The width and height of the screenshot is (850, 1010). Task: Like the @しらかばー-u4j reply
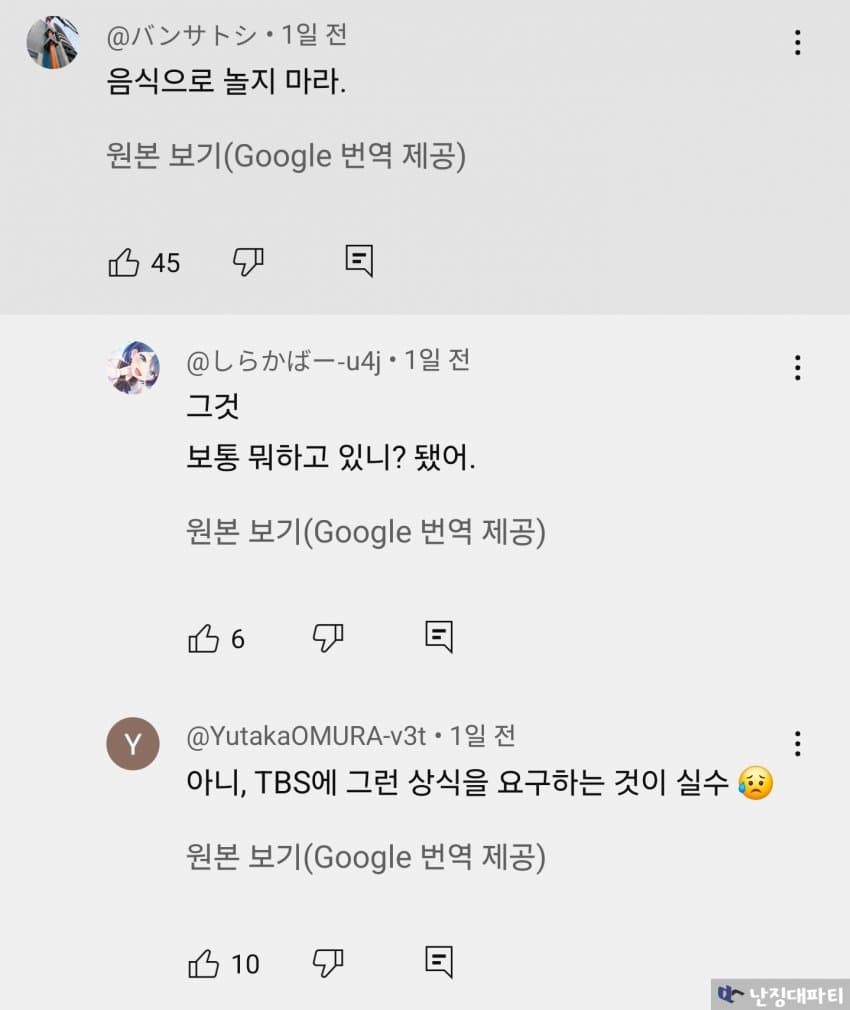[x=204, y=638]
